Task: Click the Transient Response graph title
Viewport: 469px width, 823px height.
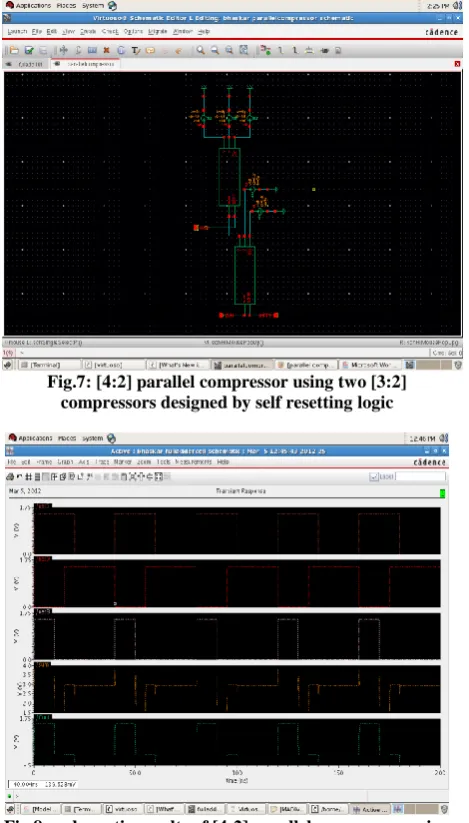Action: pos(241,491)
